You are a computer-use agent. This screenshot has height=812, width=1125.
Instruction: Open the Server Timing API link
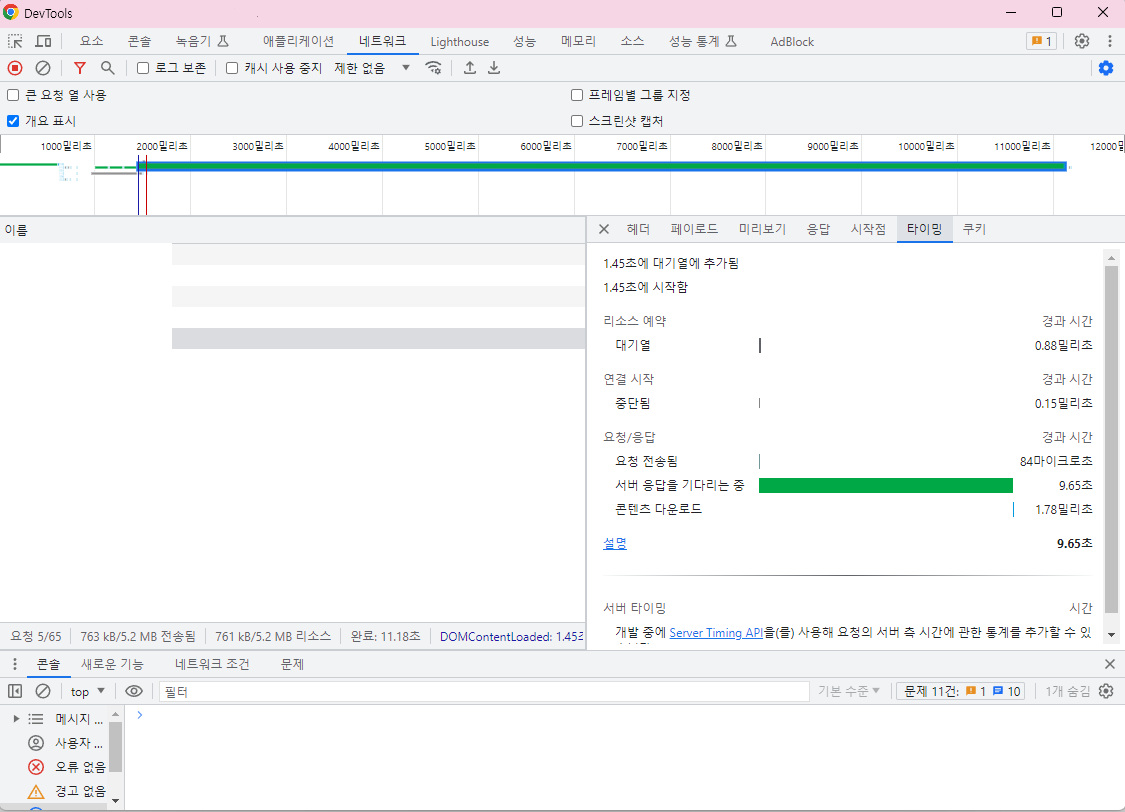click(x=715, y=633)
